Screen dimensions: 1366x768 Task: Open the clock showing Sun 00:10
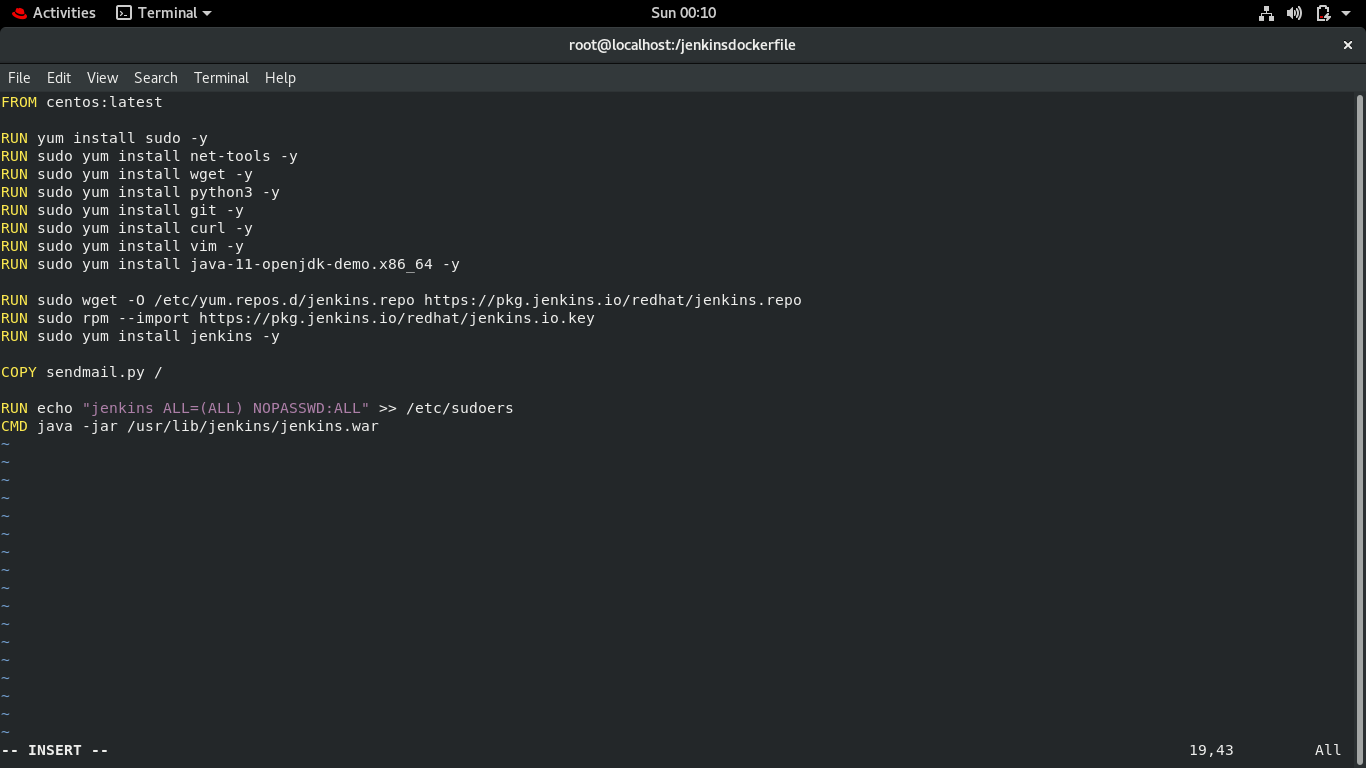point(683,13)
